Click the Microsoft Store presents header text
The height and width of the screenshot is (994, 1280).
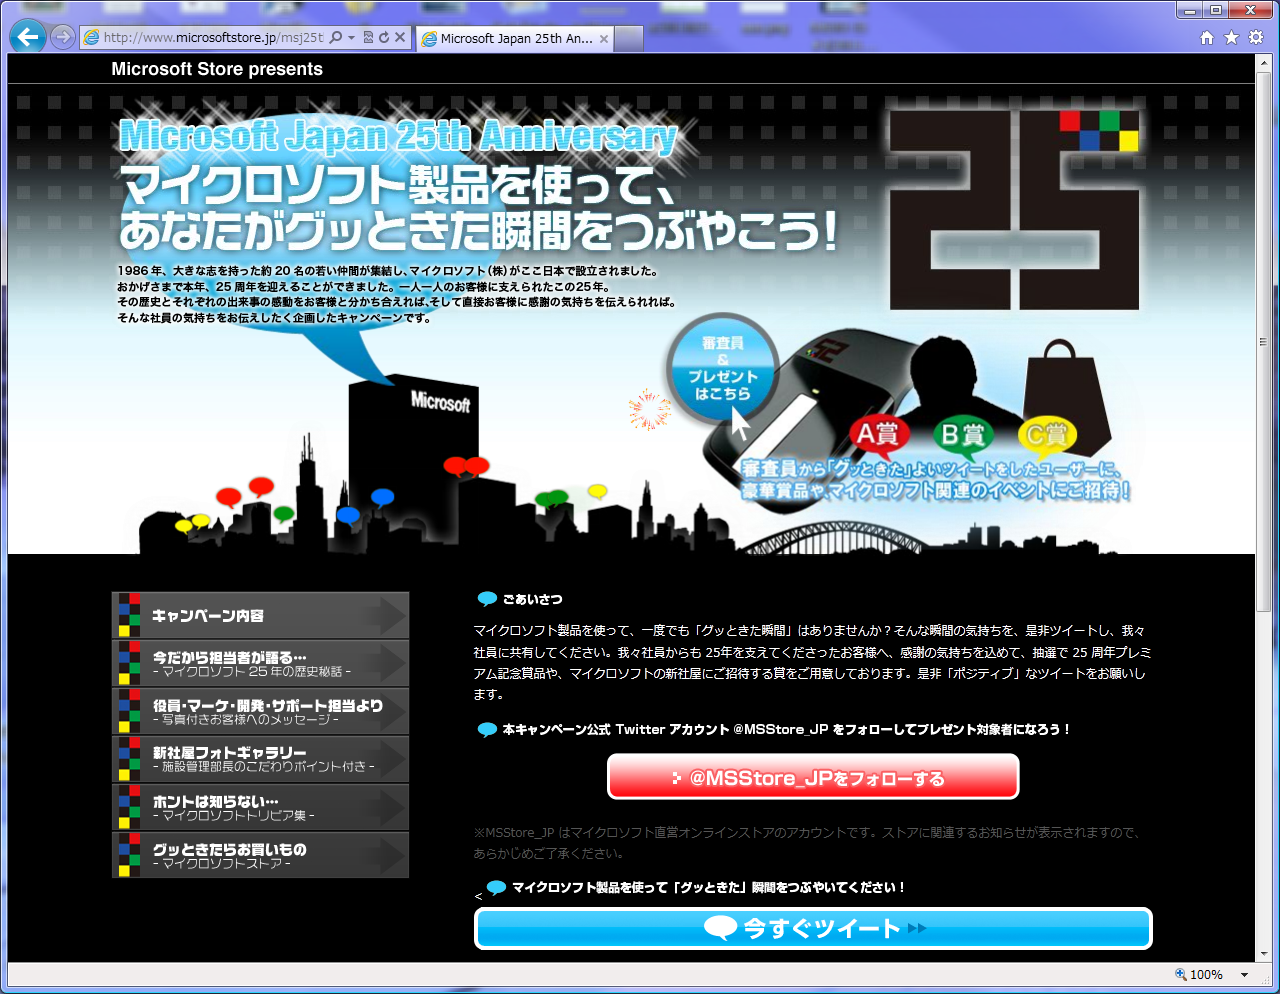217,69
